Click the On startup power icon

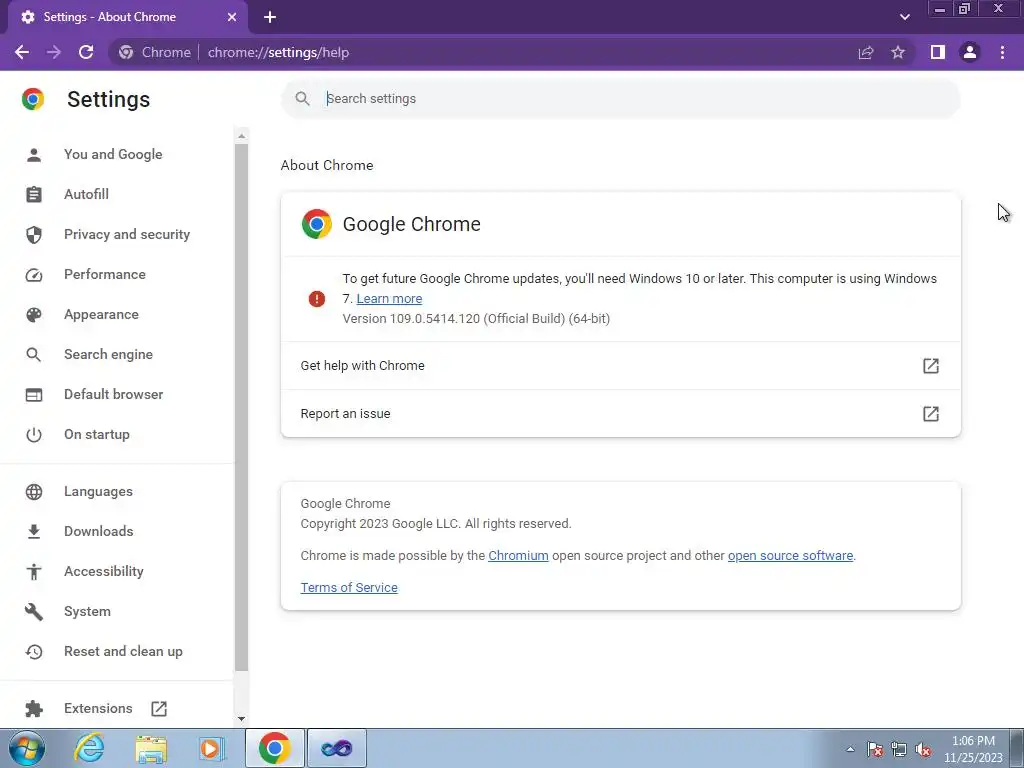(34, 435)
